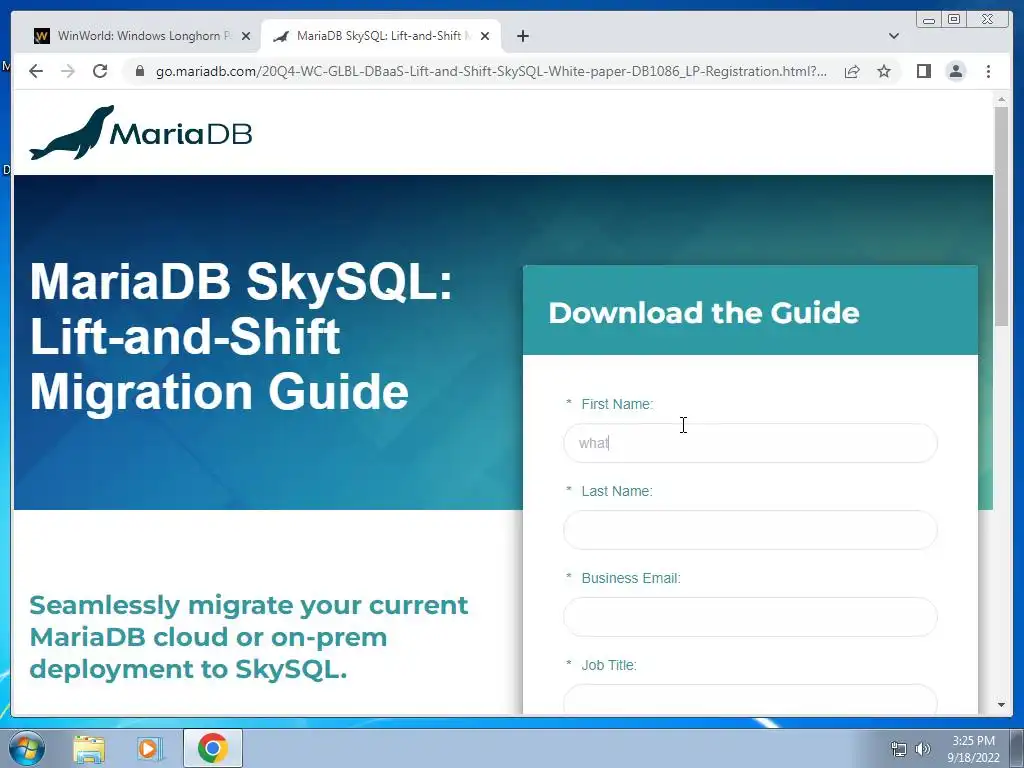This screenshot has height=768, width=1024.
Task: Close the MariaDB SkySQL tab
Action: coord(485,36)
